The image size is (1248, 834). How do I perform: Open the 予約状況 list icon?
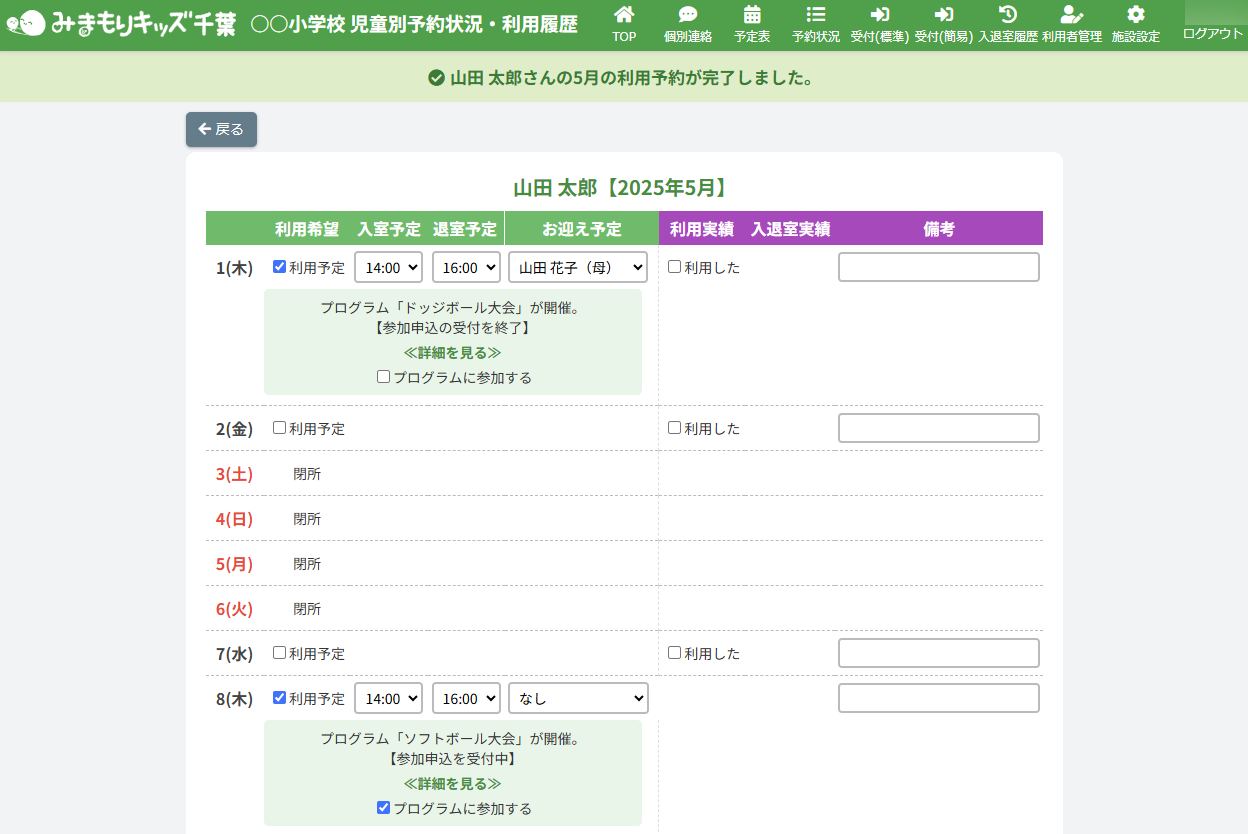pos(816,15)
